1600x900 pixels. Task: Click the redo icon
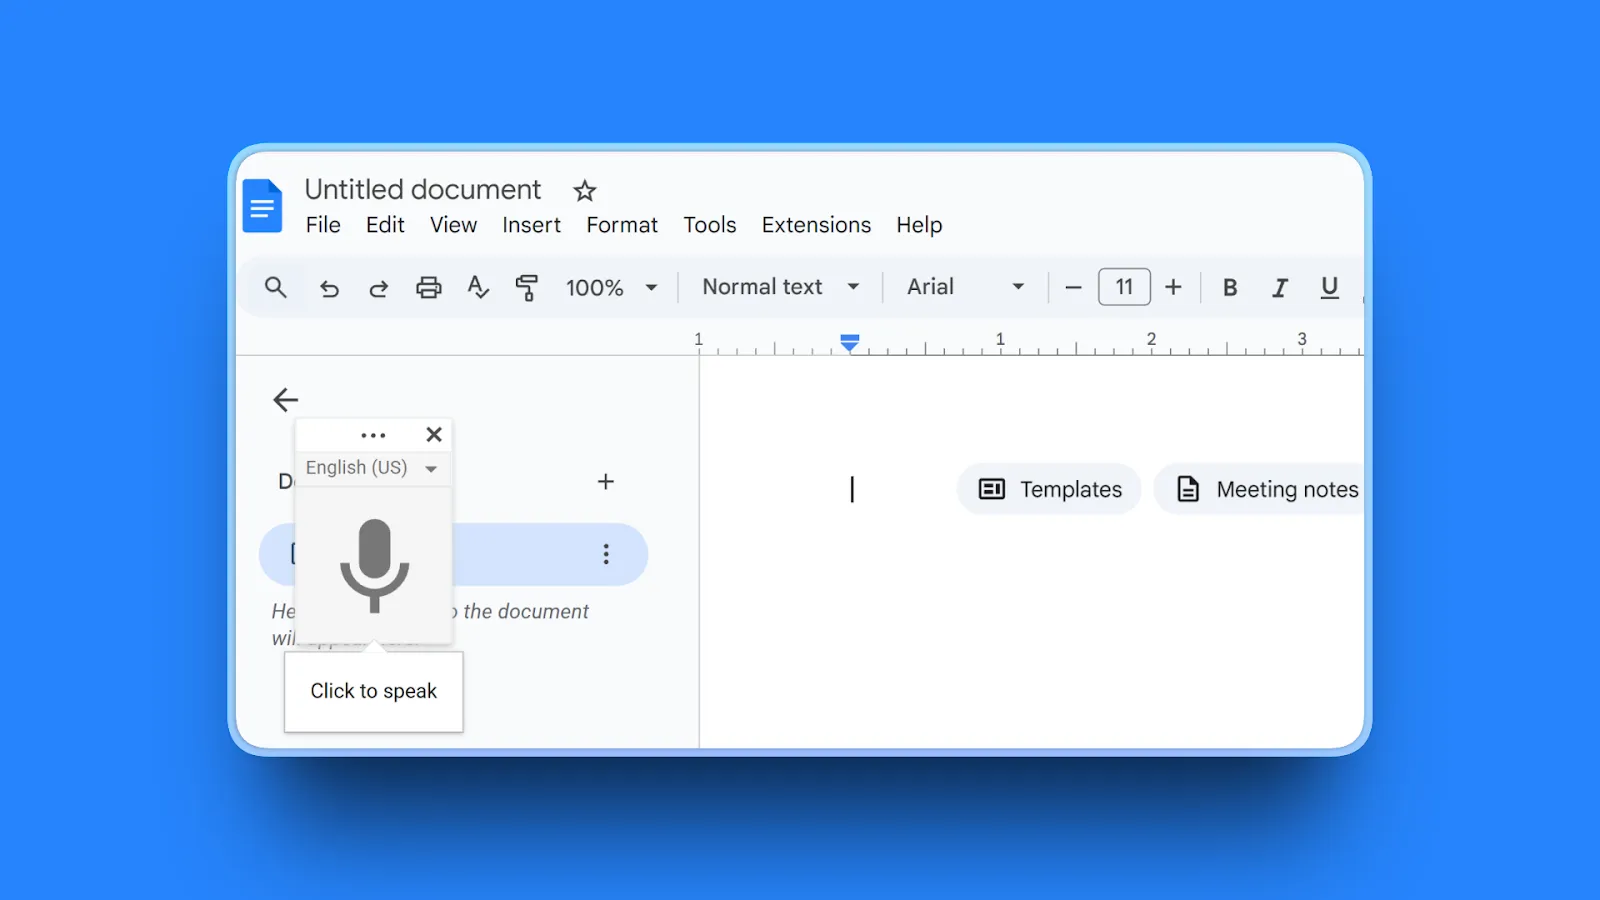(x=379, y=287)
